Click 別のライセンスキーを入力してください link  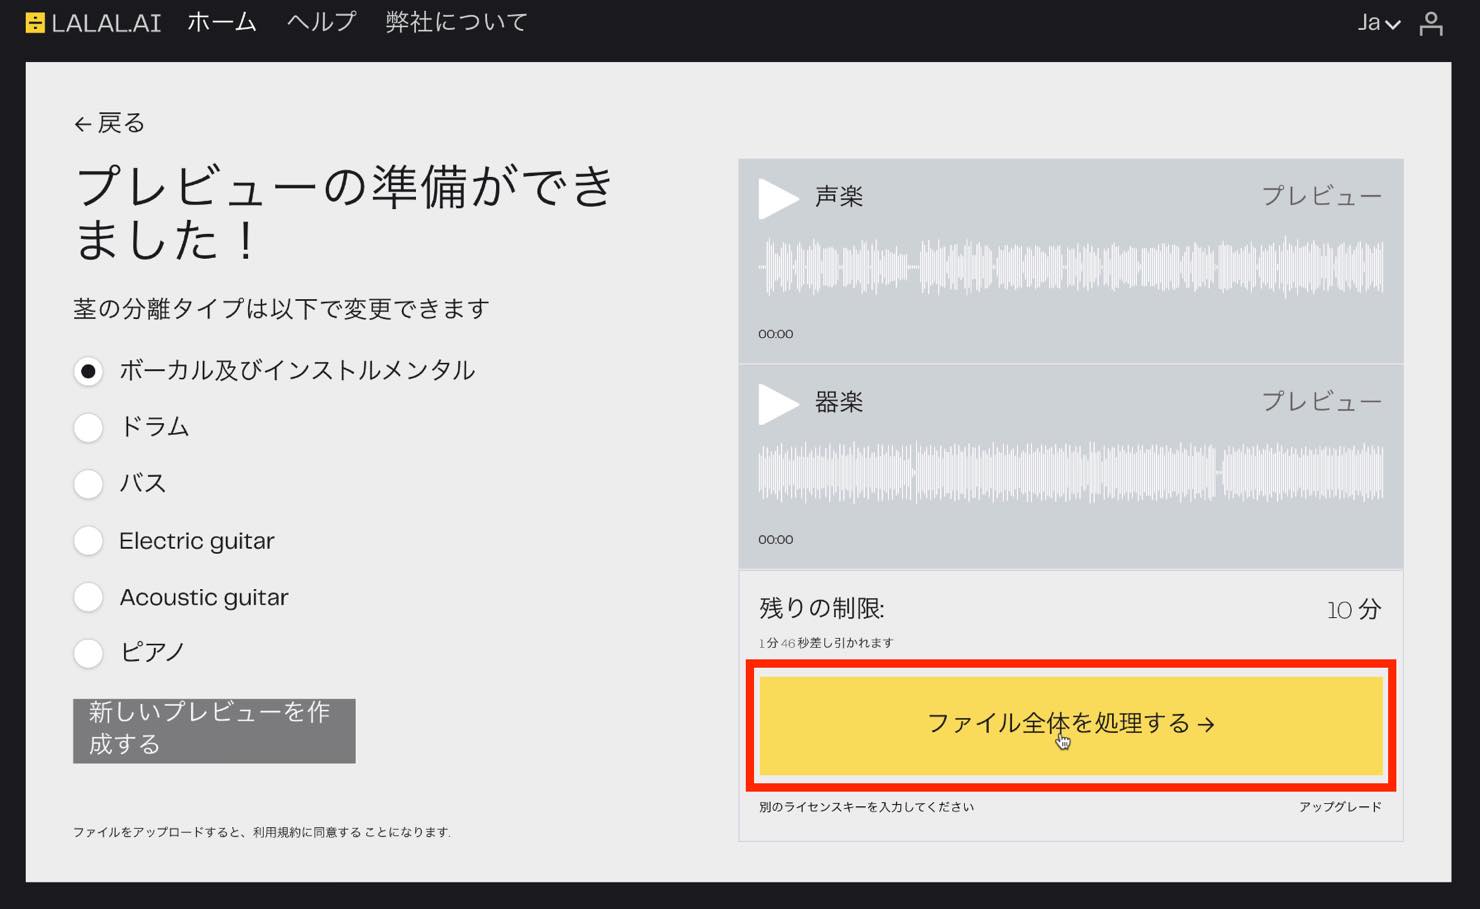866,807
